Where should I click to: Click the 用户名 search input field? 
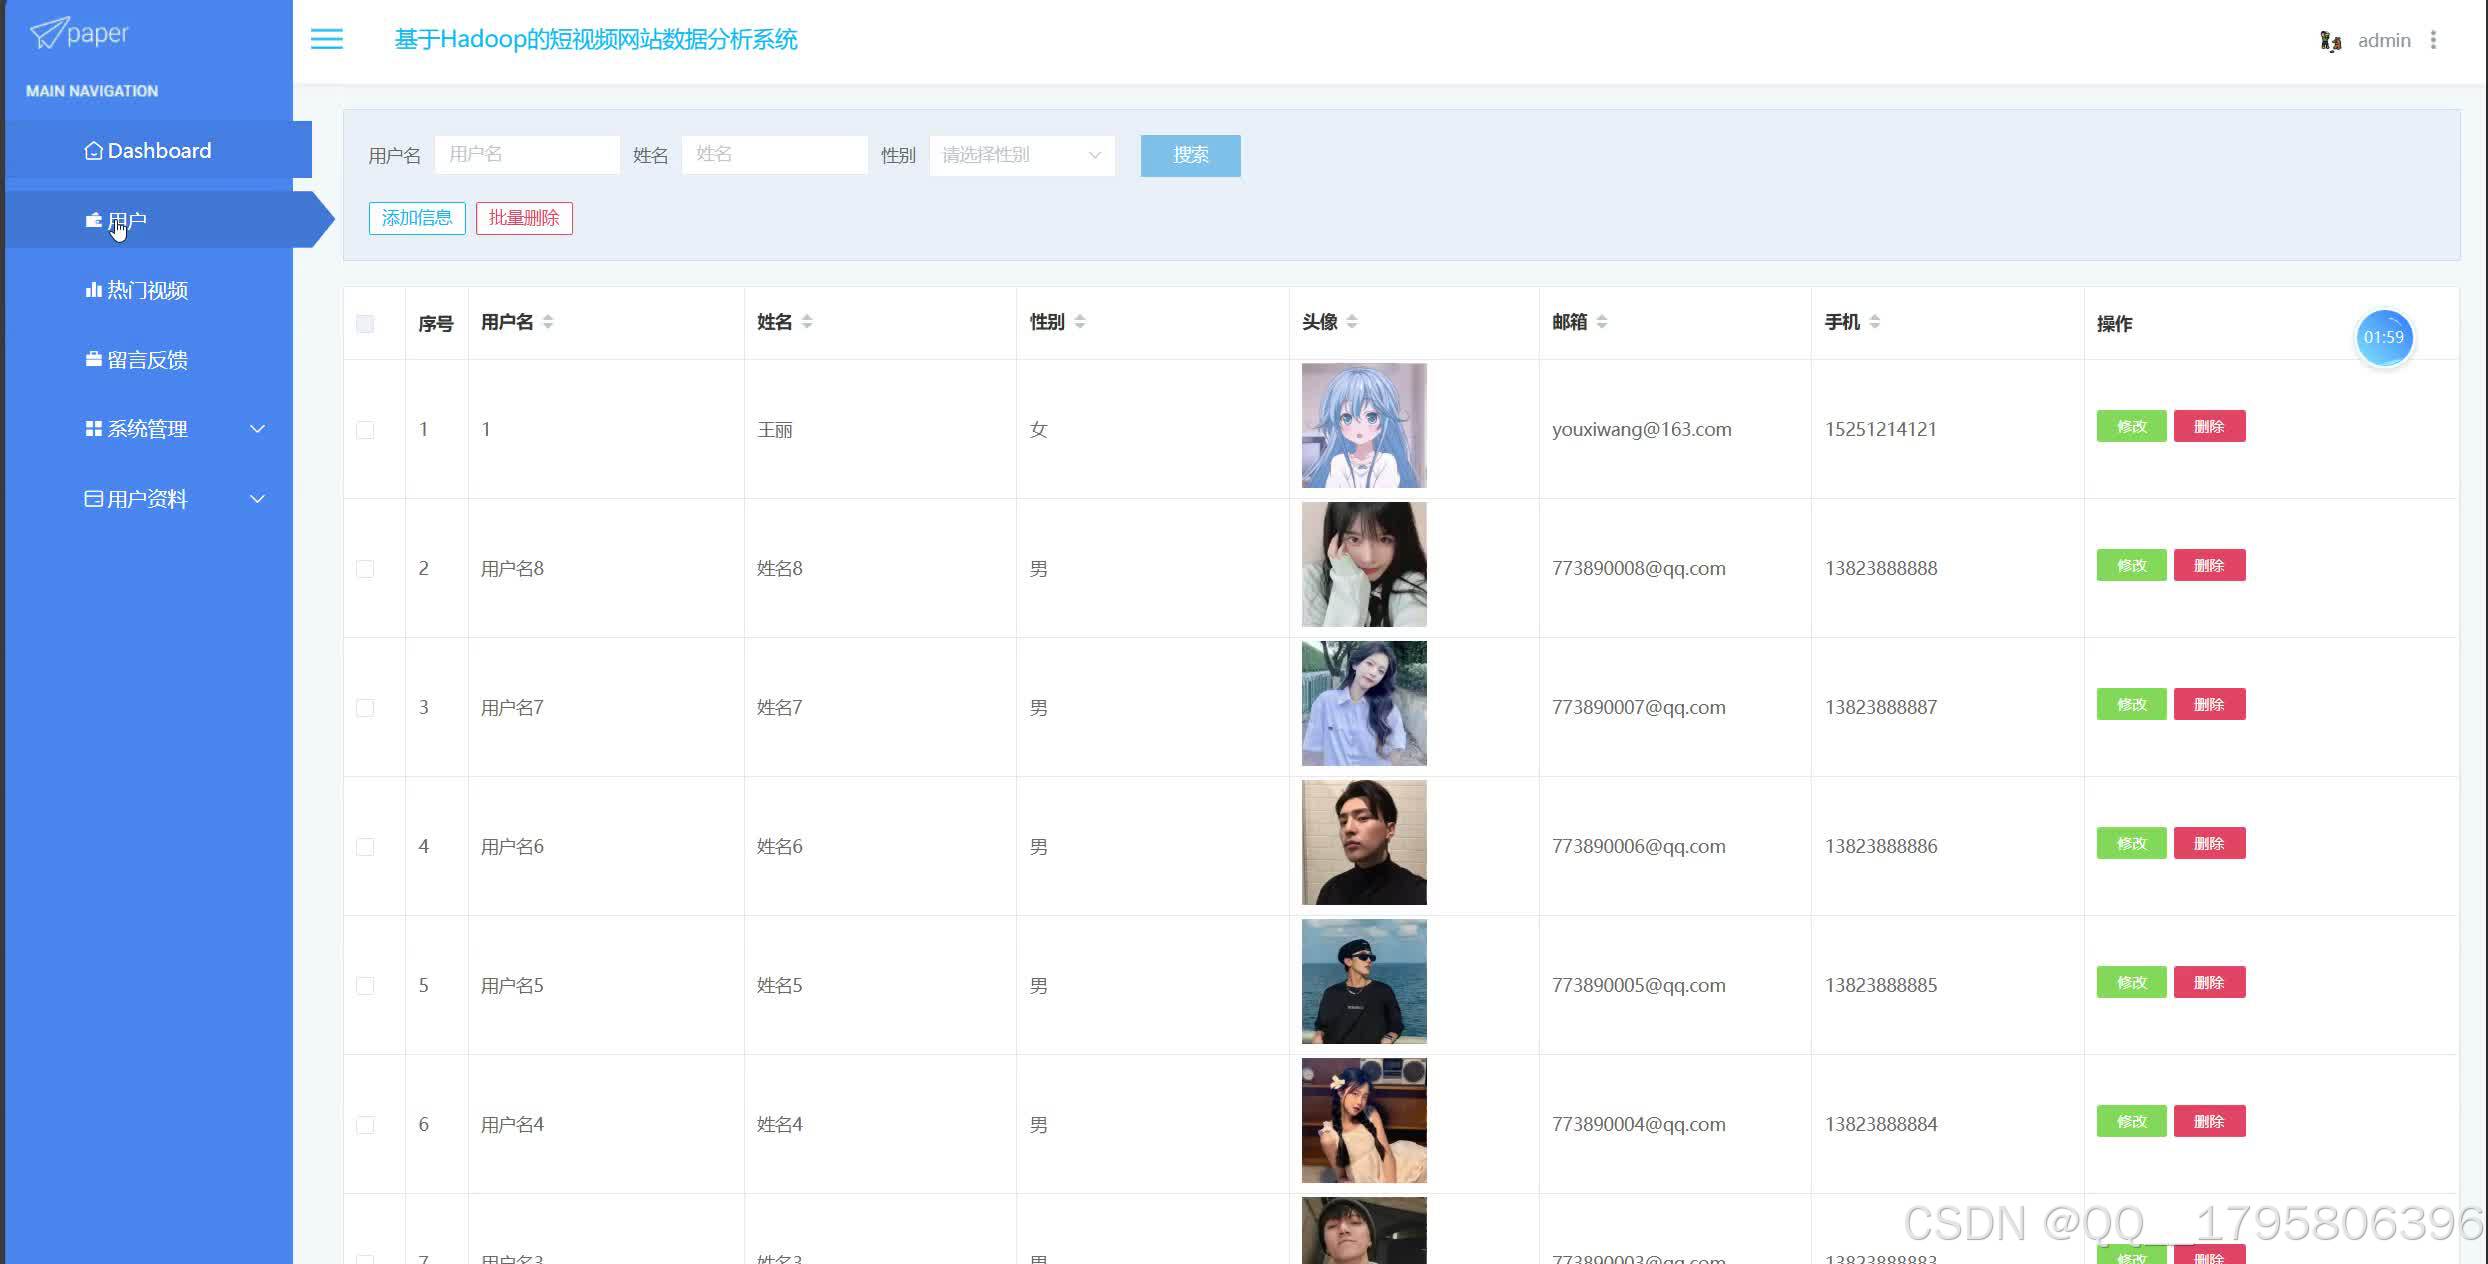tap(527, 154)
